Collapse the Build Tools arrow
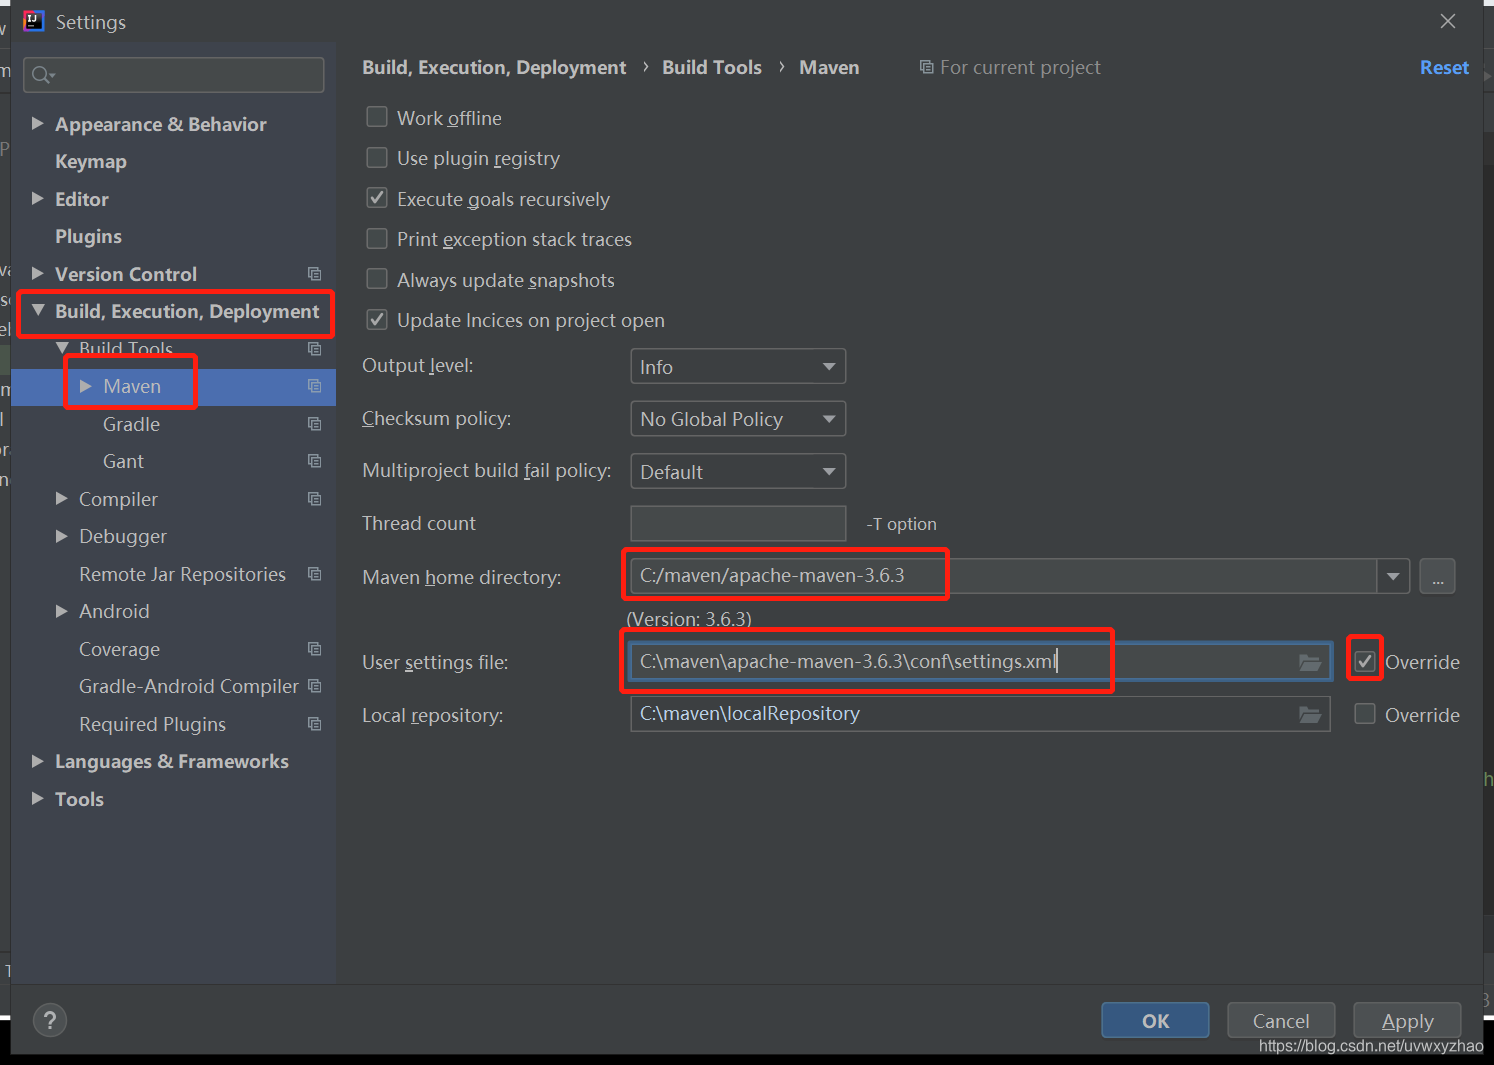1494x1065 pixels. point(62,348)
